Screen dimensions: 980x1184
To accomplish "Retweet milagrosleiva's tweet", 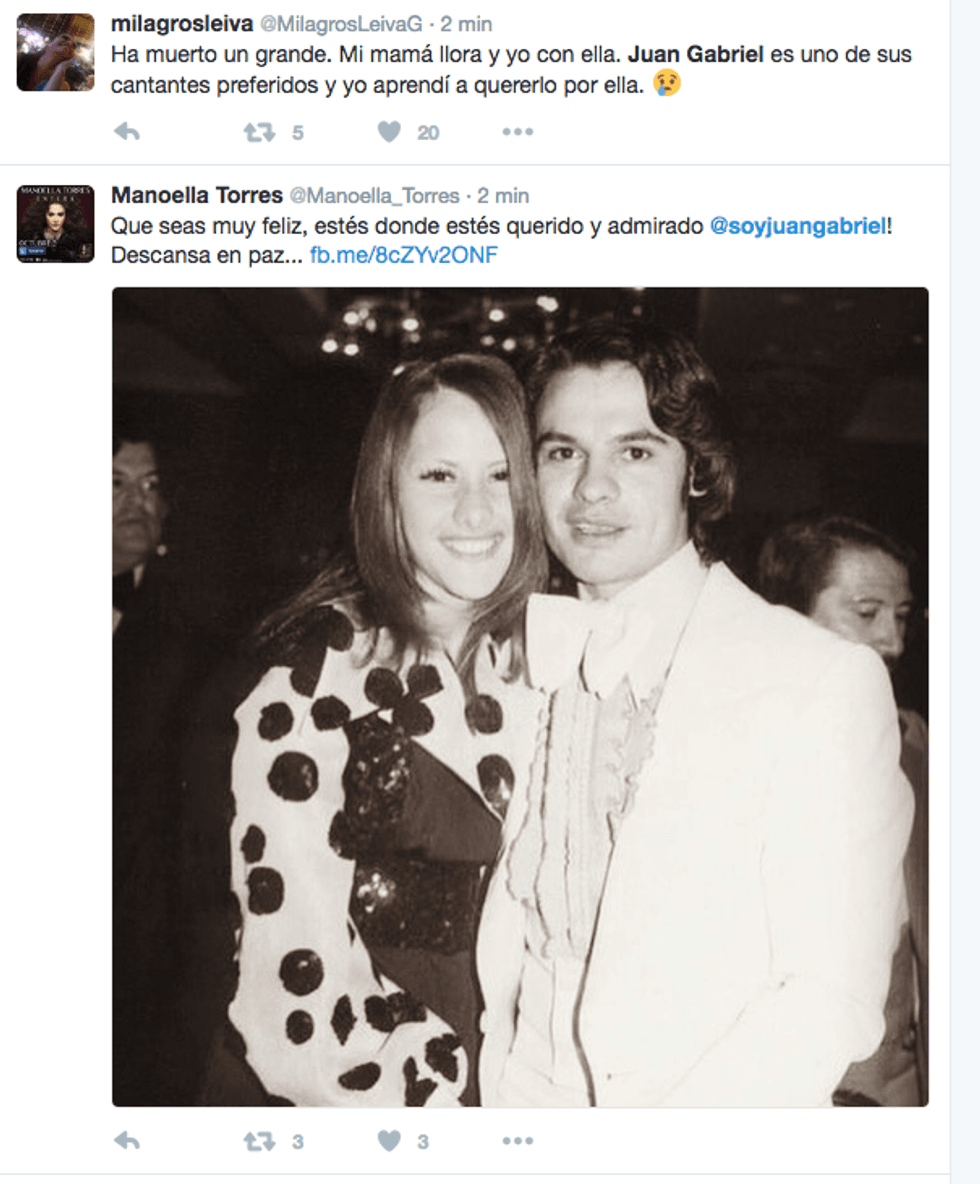I will 260,132.
